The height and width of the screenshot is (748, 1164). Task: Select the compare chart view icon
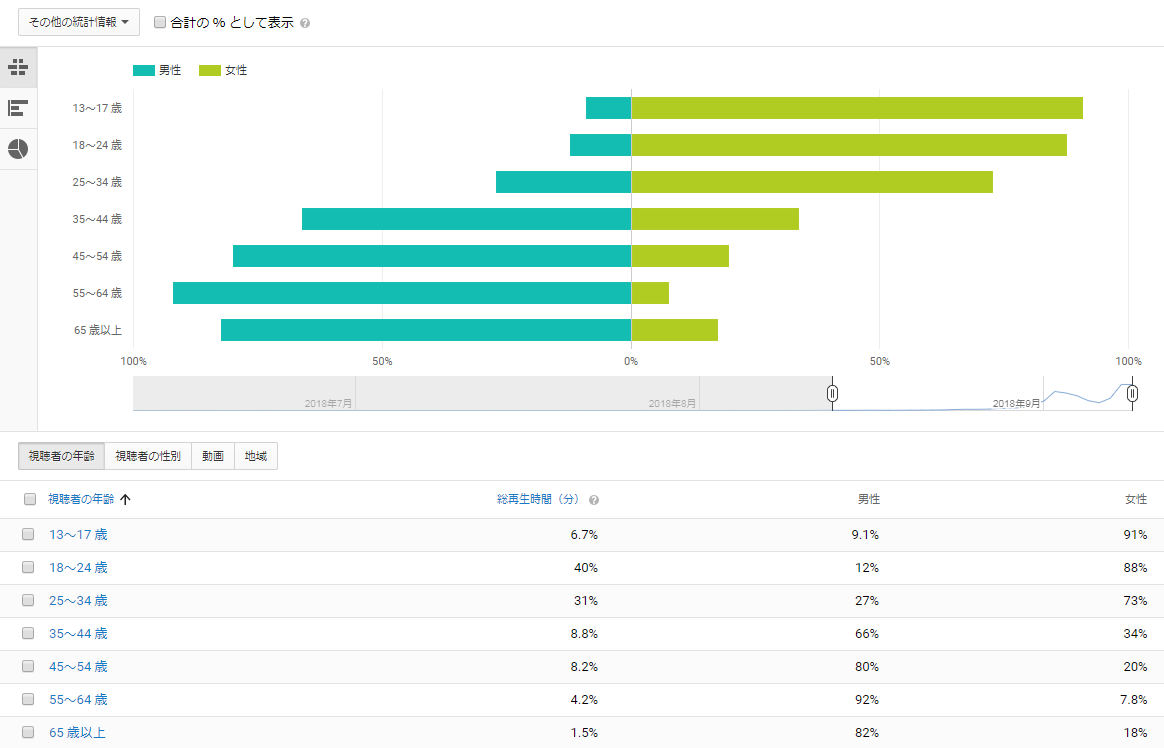pyautogui.click(x=18, y=68)
